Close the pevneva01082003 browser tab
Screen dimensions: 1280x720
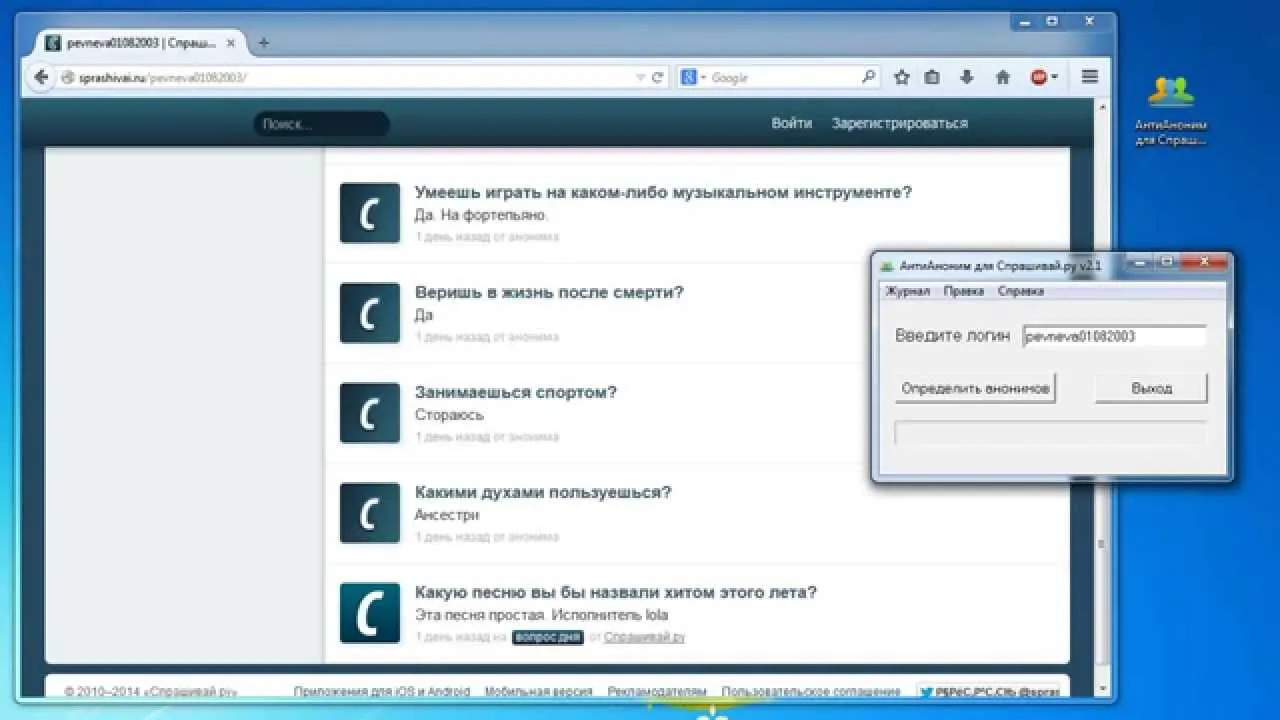coord(233,43)
